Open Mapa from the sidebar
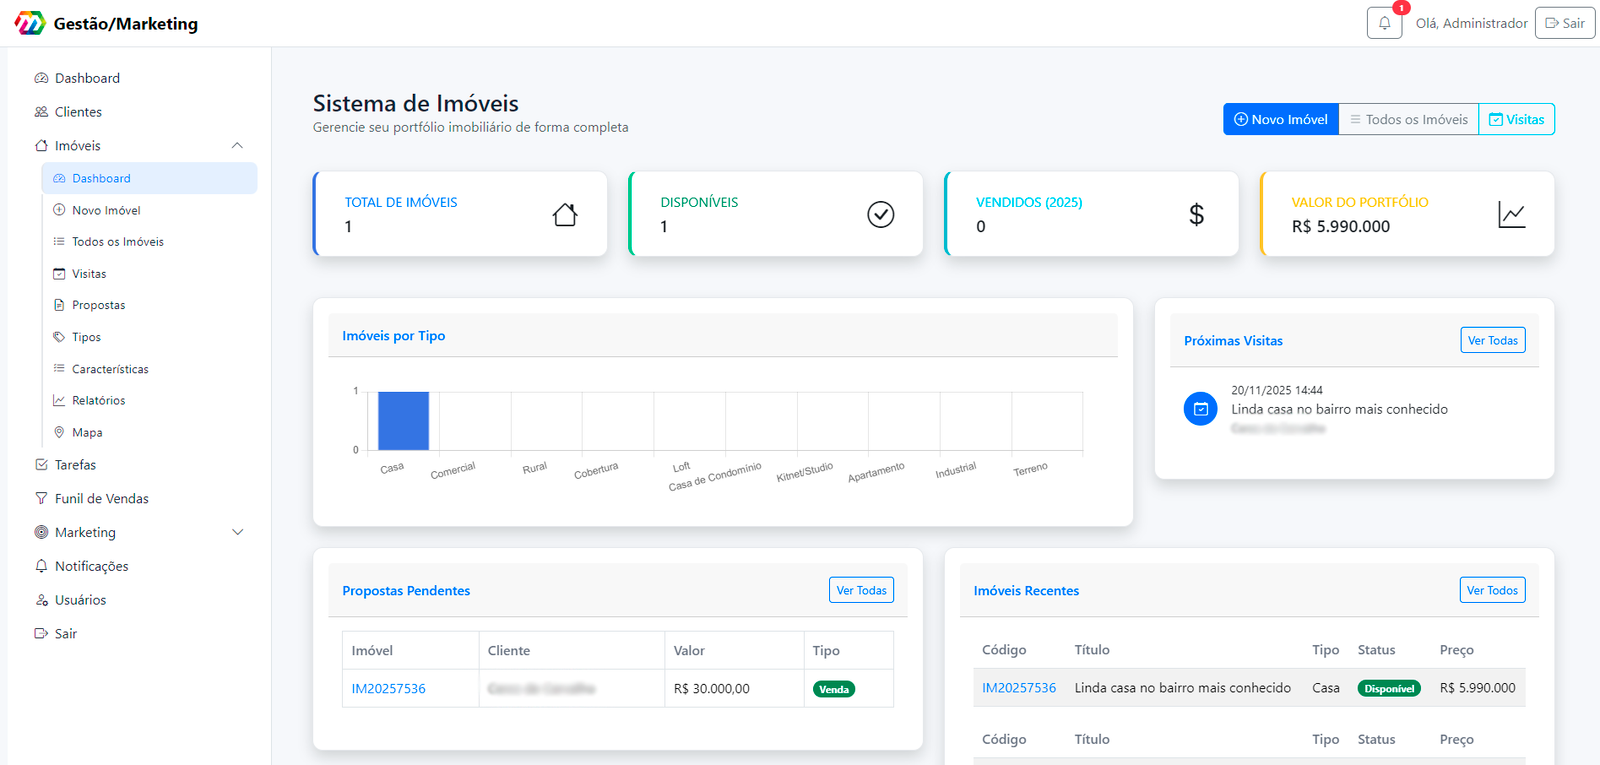 coord(87,433)
